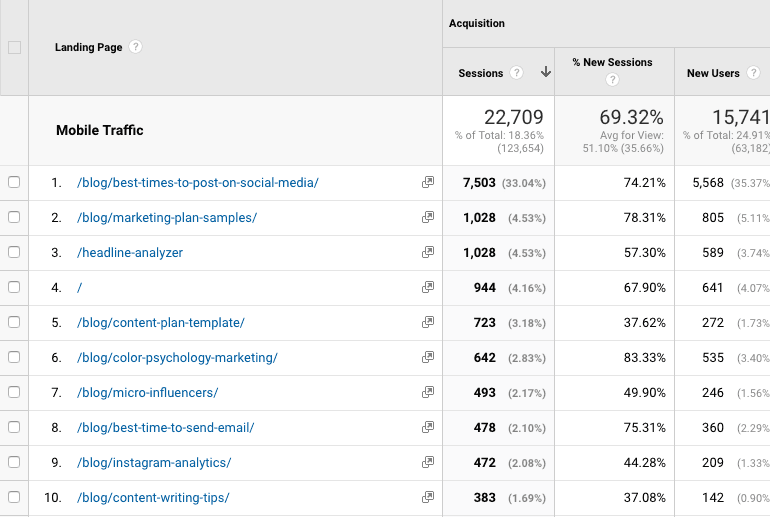Click the external link icon for marketing-plan-samples
This screenshot has width=770, height=517.
pyautogui.click(x=428, y=218)
